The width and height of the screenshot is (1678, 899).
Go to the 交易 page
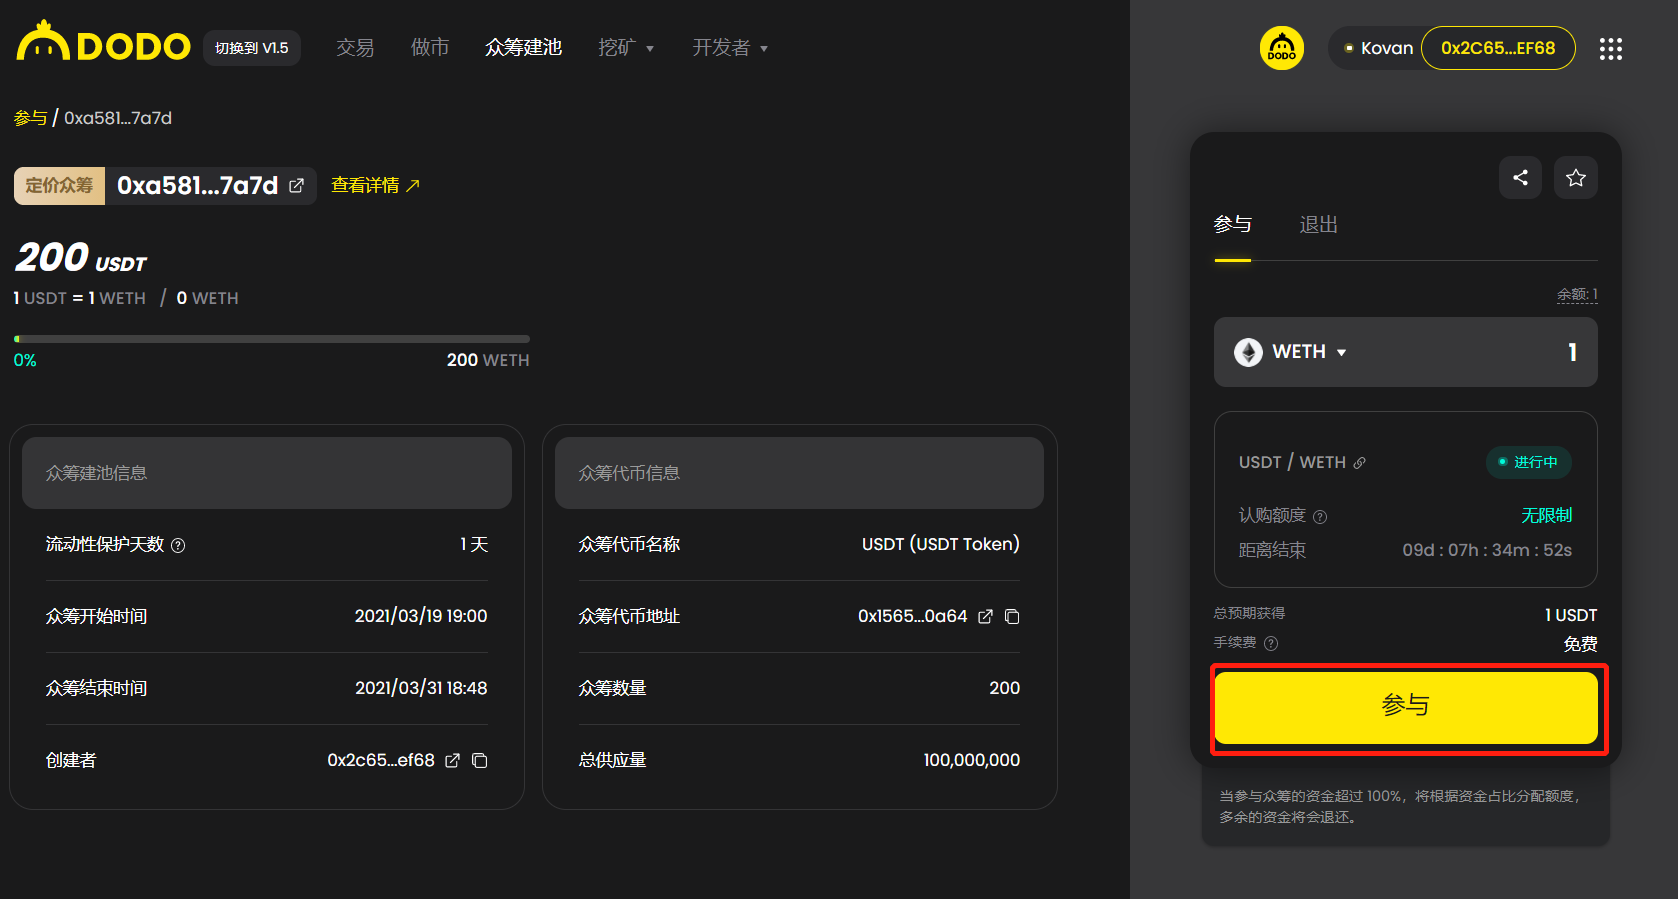click(355, 47)
